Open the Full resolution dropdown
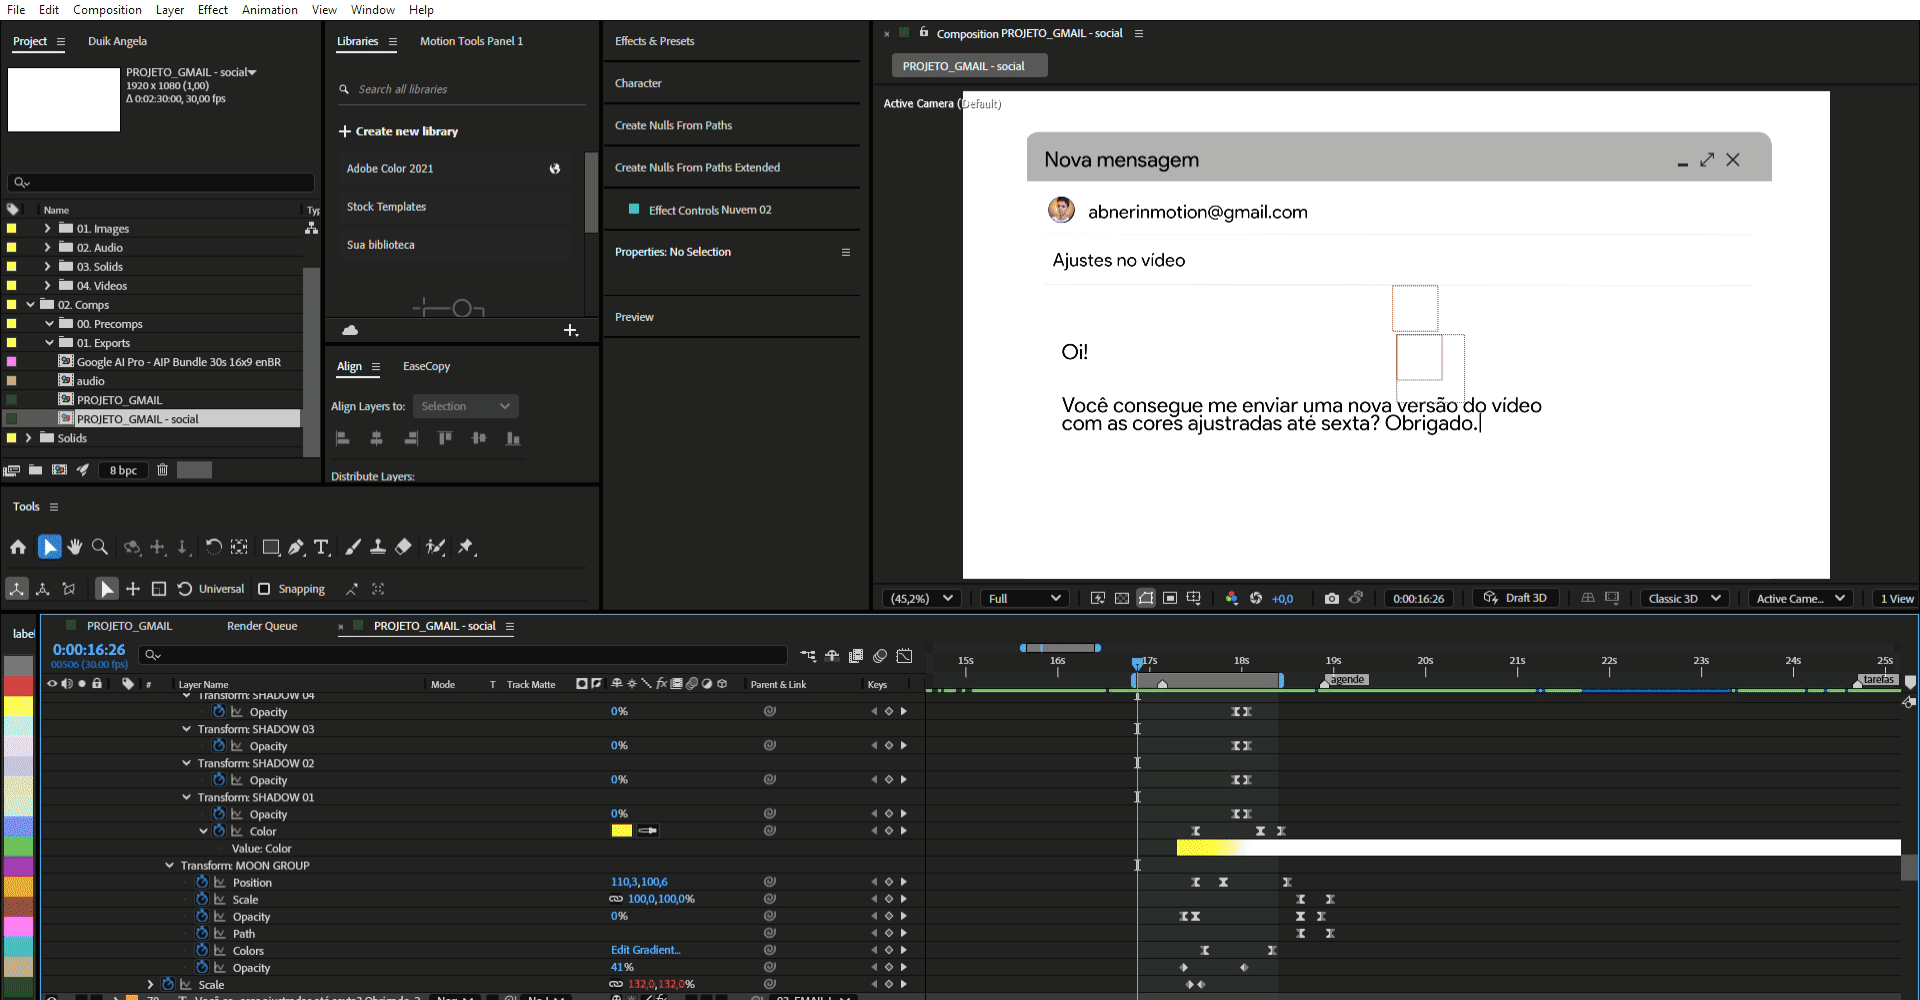 pyautogui.click(x=1024, y=598)
